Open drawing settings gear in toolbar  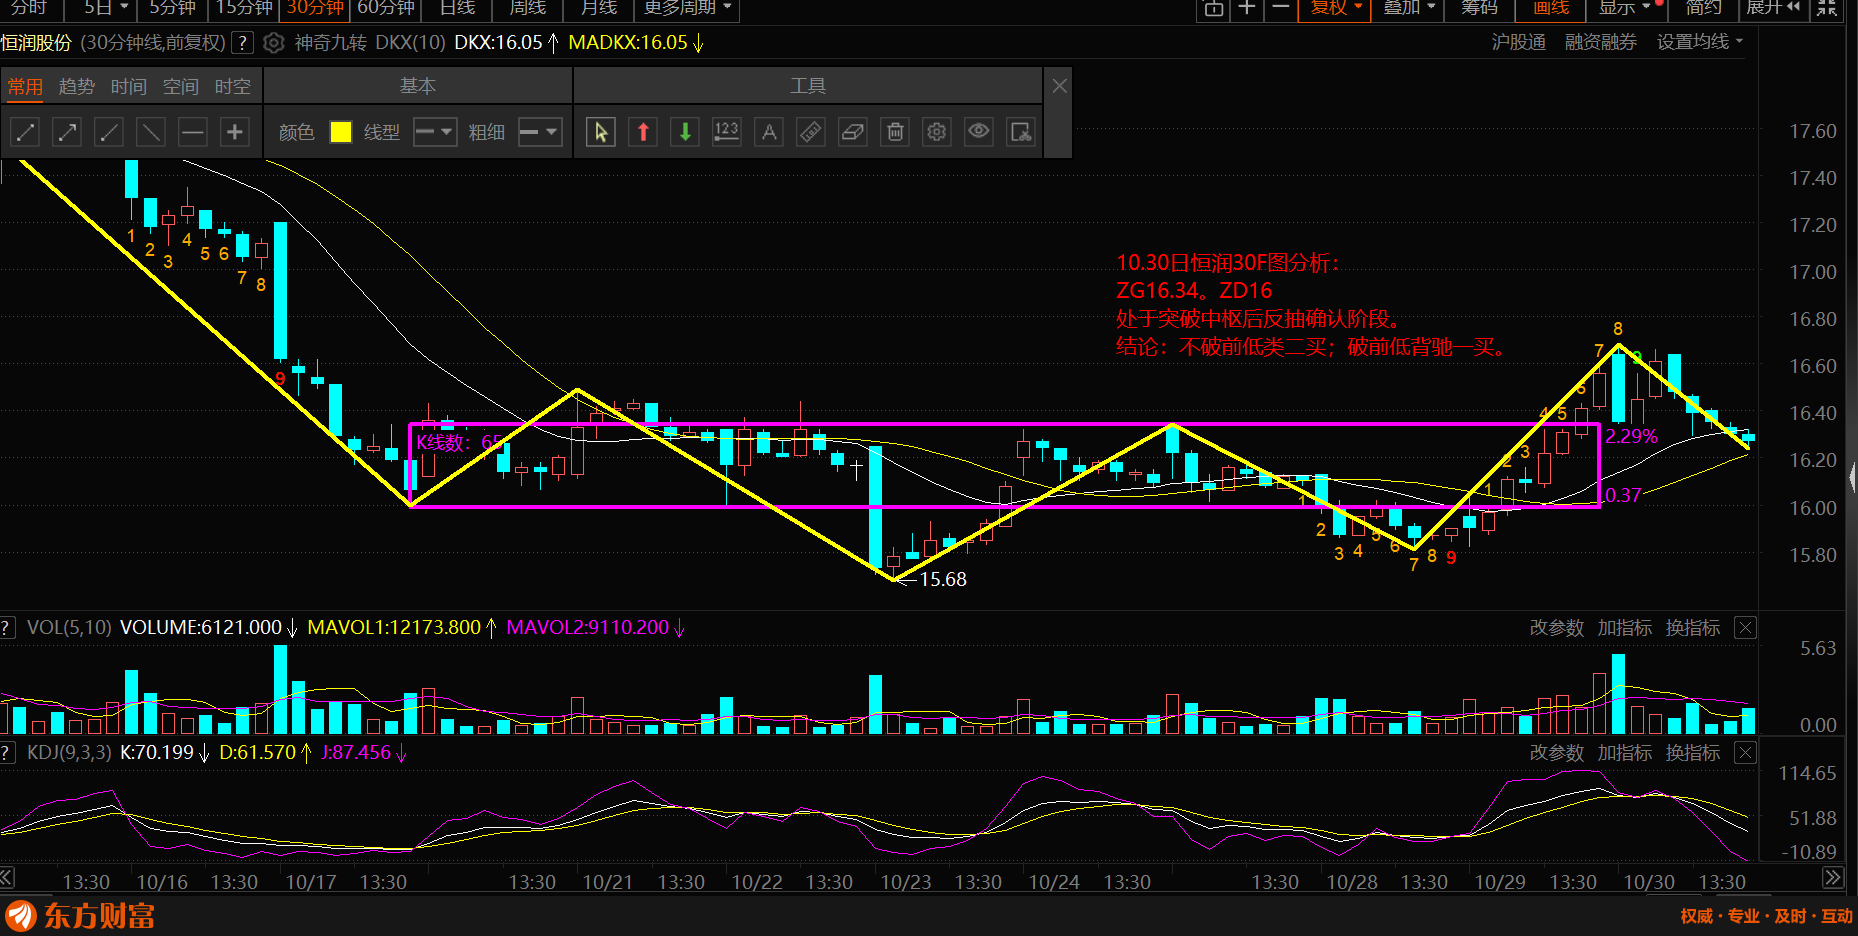pyautogui.click(x=937, y=132)
